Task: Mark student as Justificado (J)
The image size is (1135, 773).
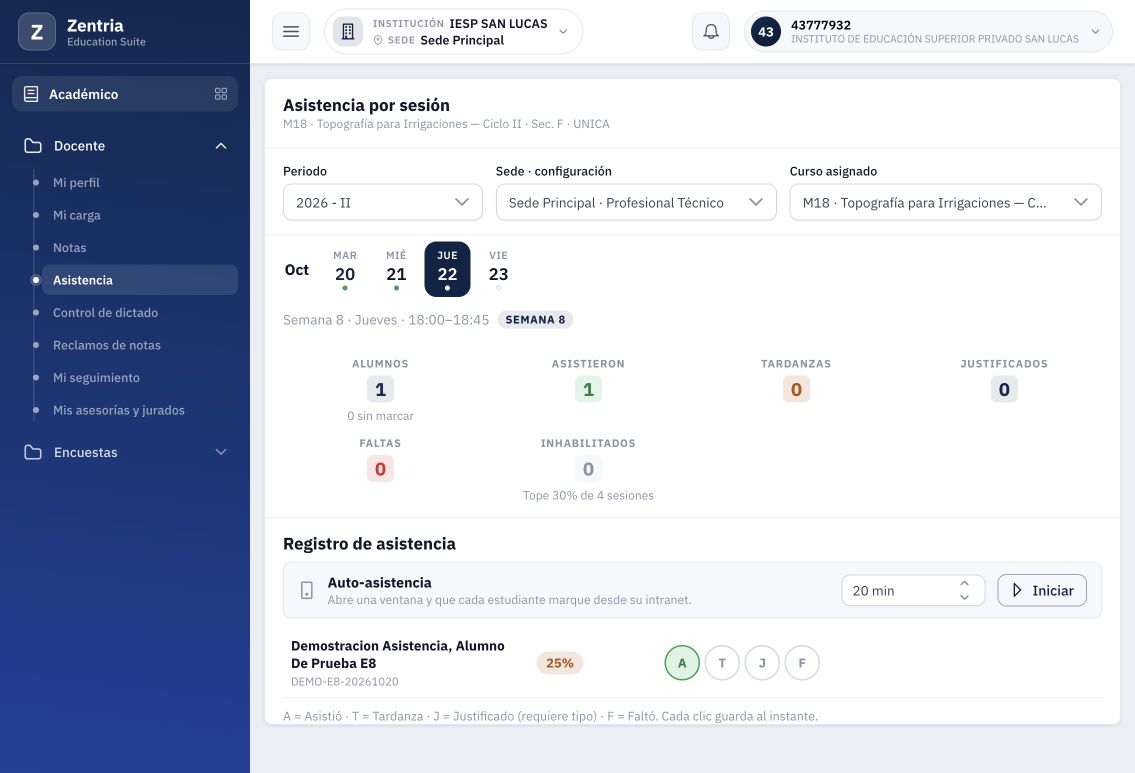Action: pyautogui.click(x=761, y=663)
